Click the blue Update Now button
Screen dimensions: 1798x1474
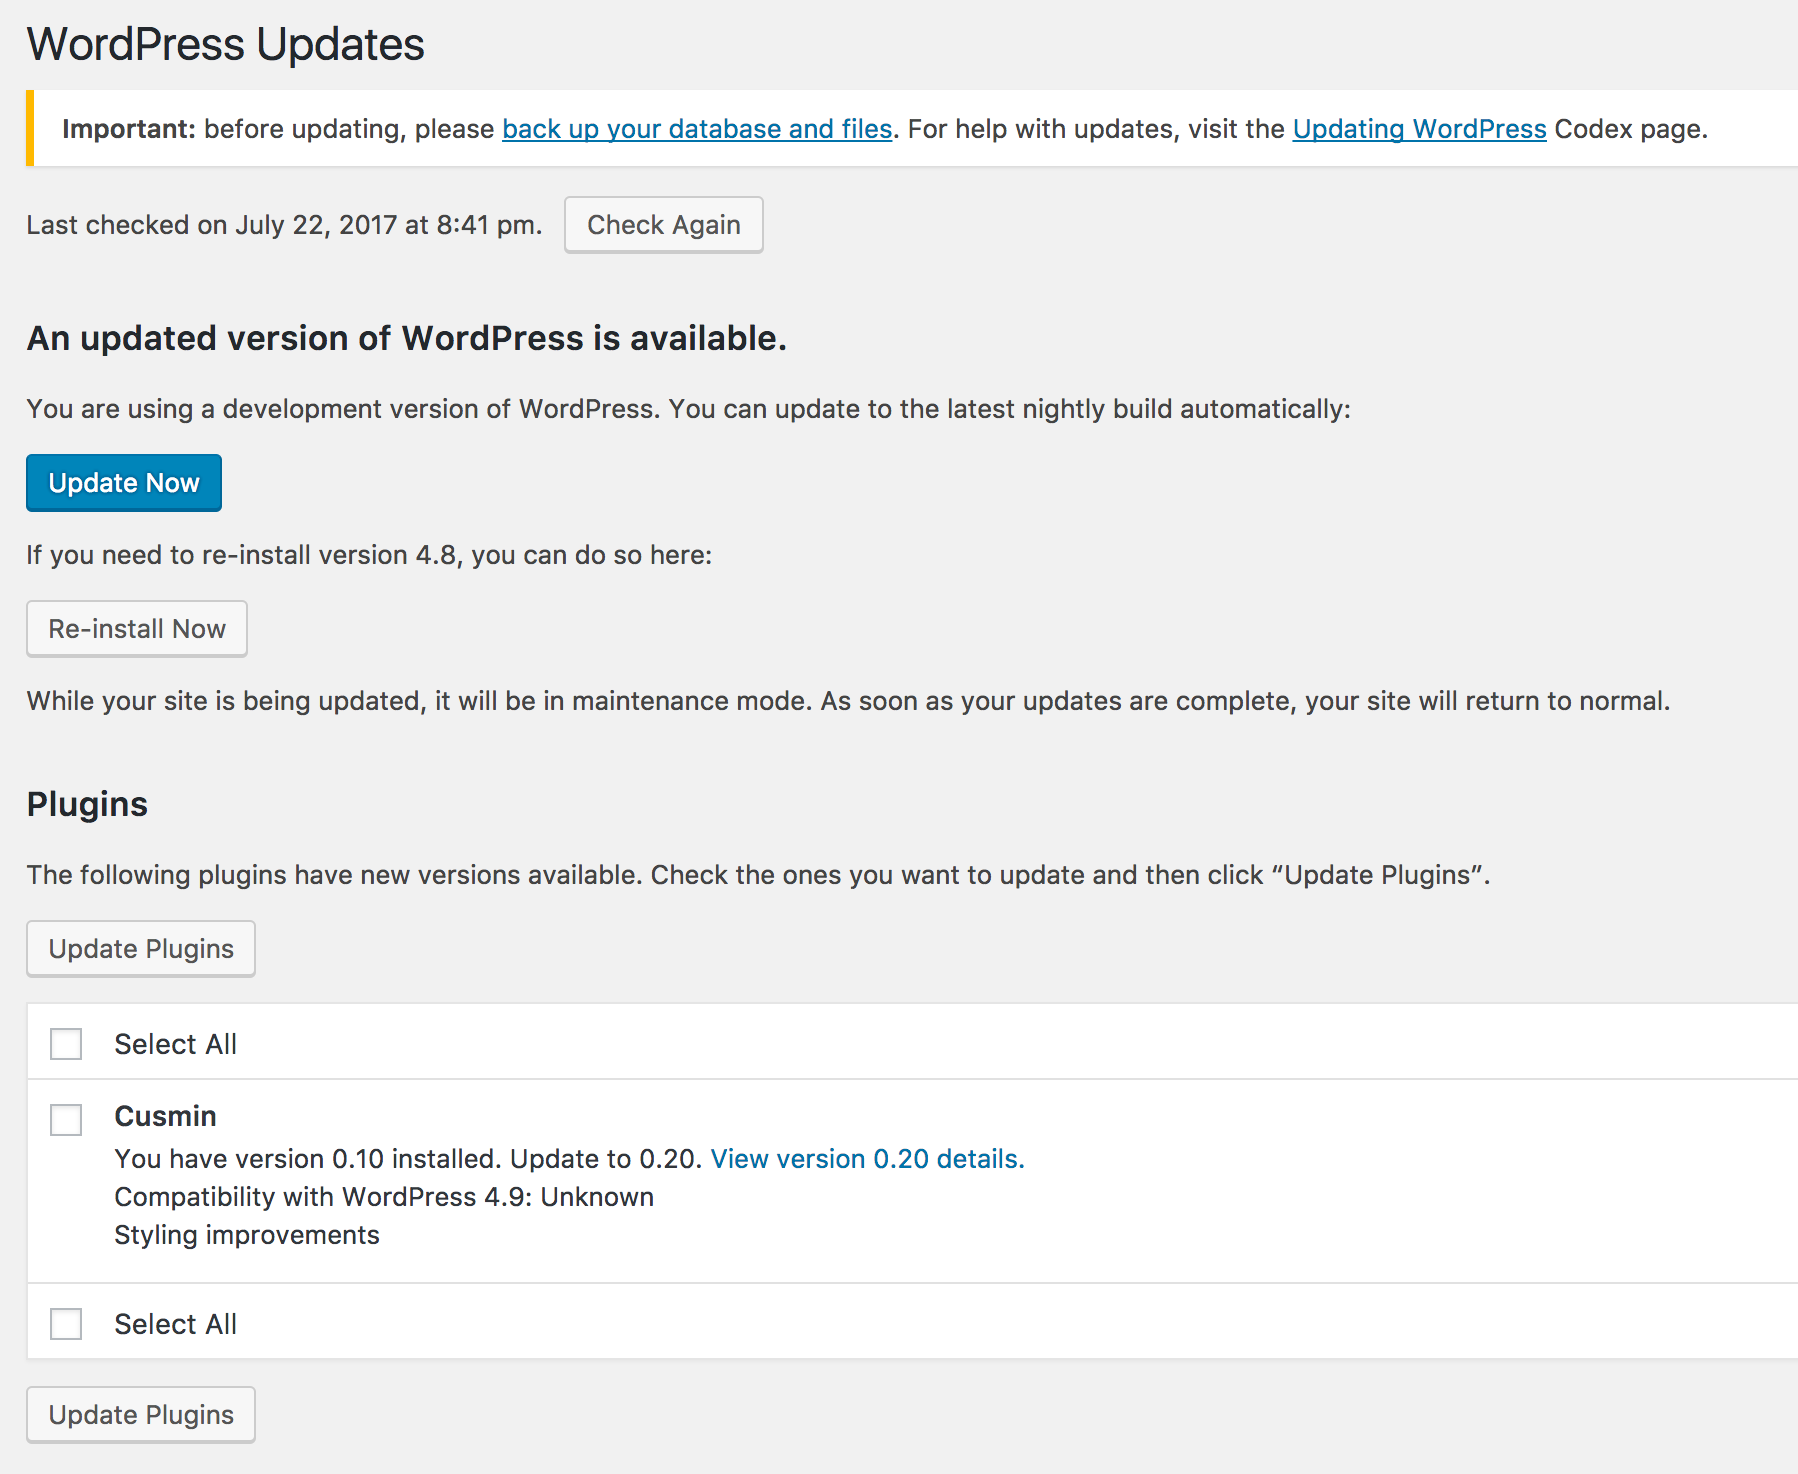point(124,483)
